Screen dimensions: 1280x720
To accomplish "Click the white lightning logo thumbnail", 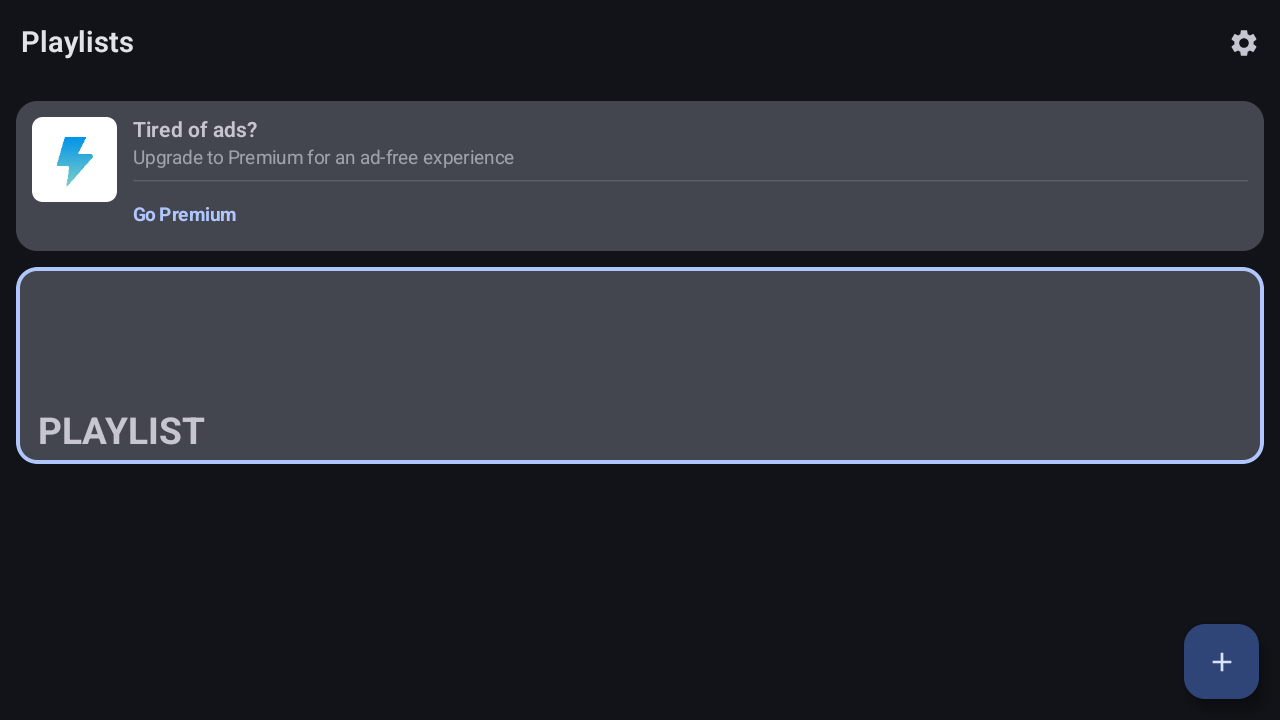I will (x=74, y=160).
